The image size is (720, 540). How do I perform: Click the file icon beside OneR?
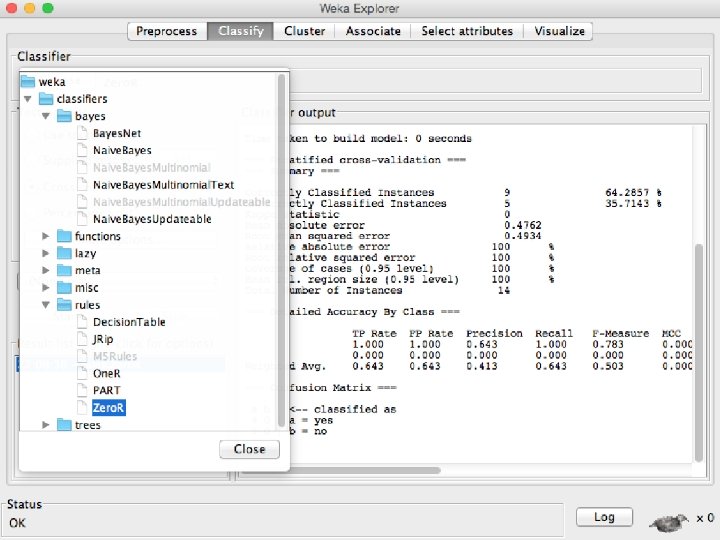(x=82, y=373)
